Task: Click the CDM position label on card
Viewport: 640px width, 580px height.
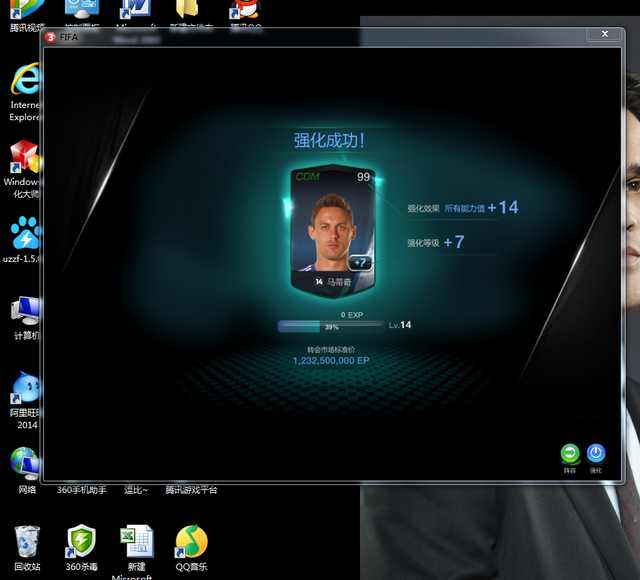Action: pyautogui.click(x=308, y=177)
